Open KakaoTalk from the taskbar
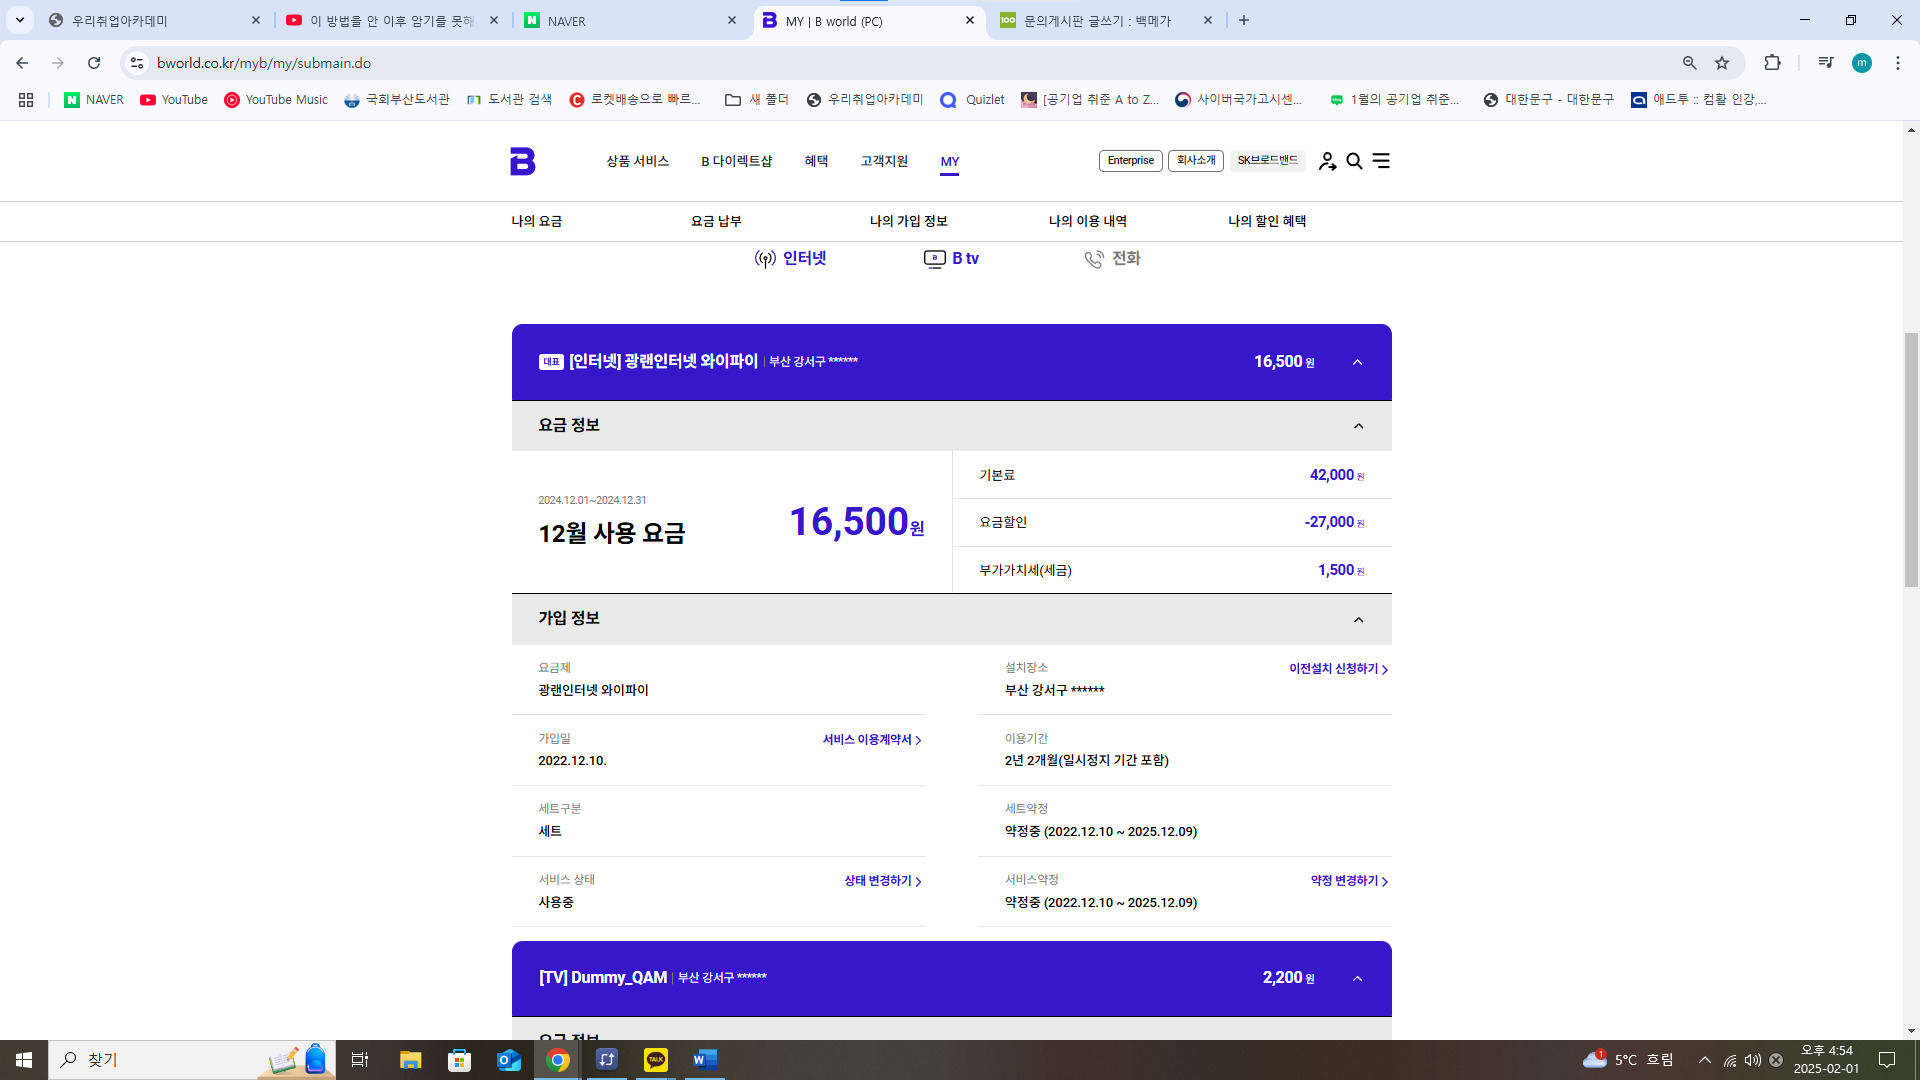1920x1080 pixels. 656,1060
